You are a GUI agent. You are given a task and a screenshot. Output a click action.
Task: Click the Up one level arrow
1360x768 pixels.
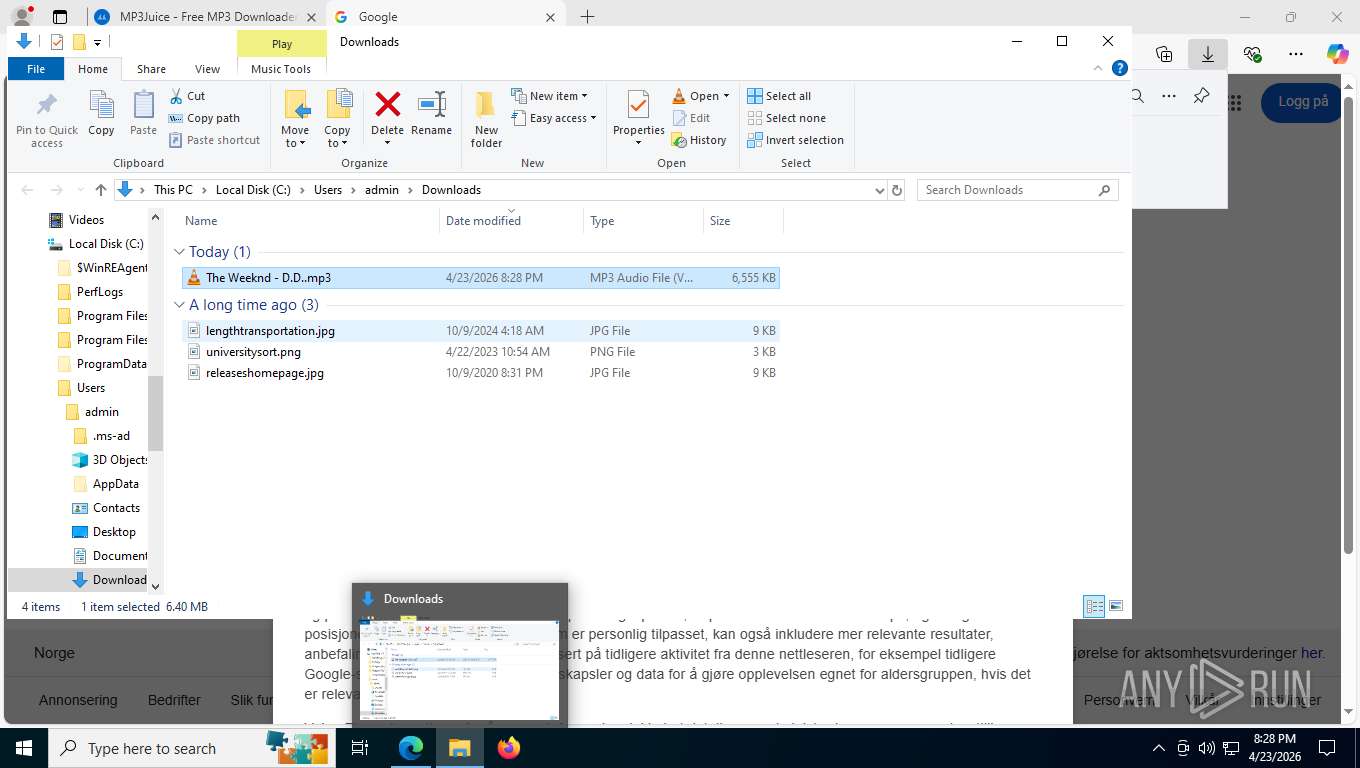(x=100, y=190)
